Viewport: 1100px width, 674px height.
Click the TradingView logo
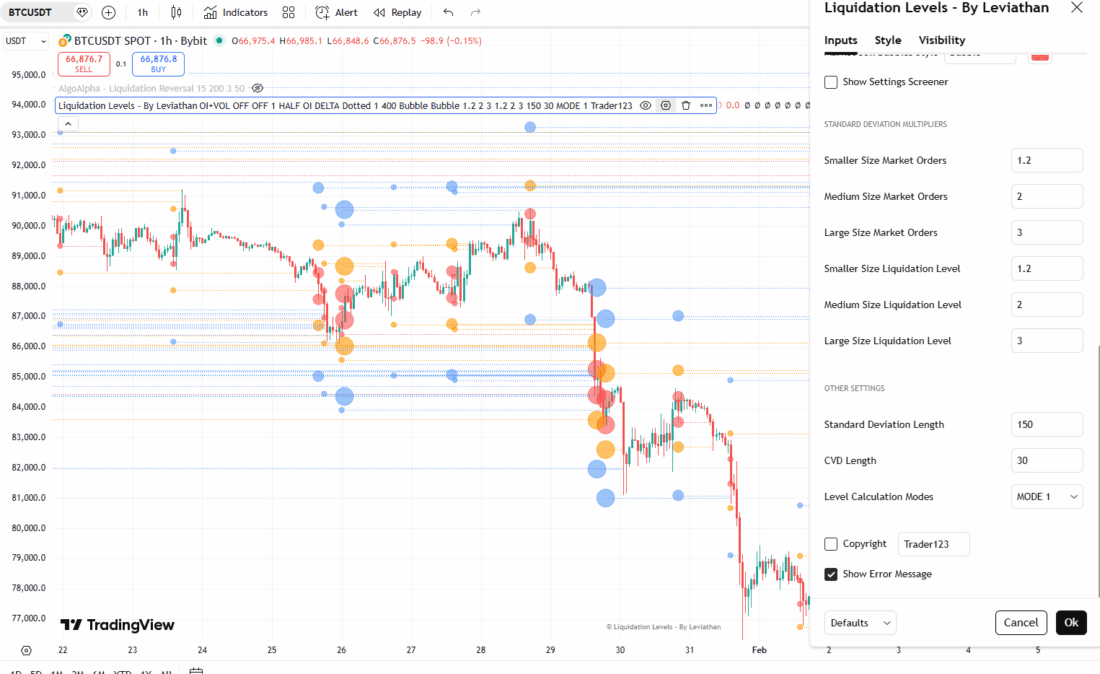[117, 625]
